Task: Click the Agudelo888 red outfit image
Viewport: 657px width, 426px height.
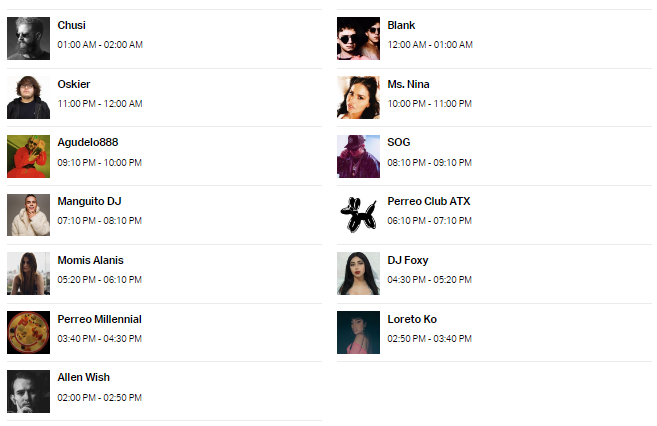Action: point(28,156)
